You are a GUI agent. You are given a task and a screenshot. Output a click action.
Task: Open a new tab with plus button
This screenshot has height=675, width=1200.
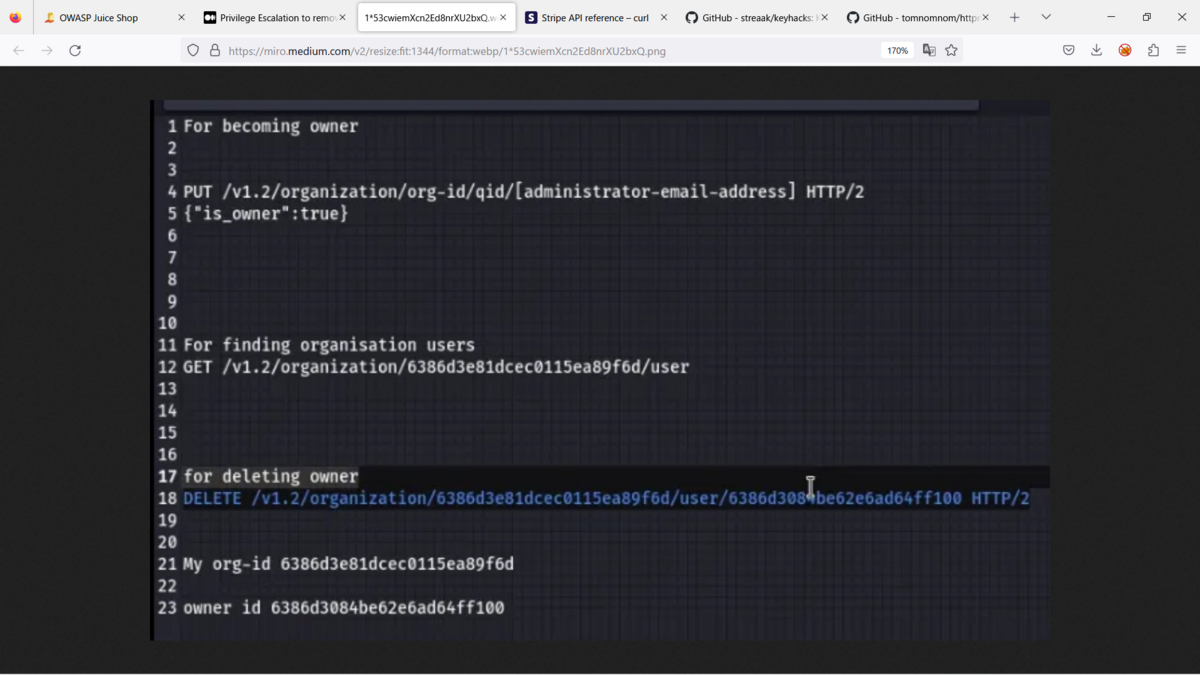click(1014, 17)
